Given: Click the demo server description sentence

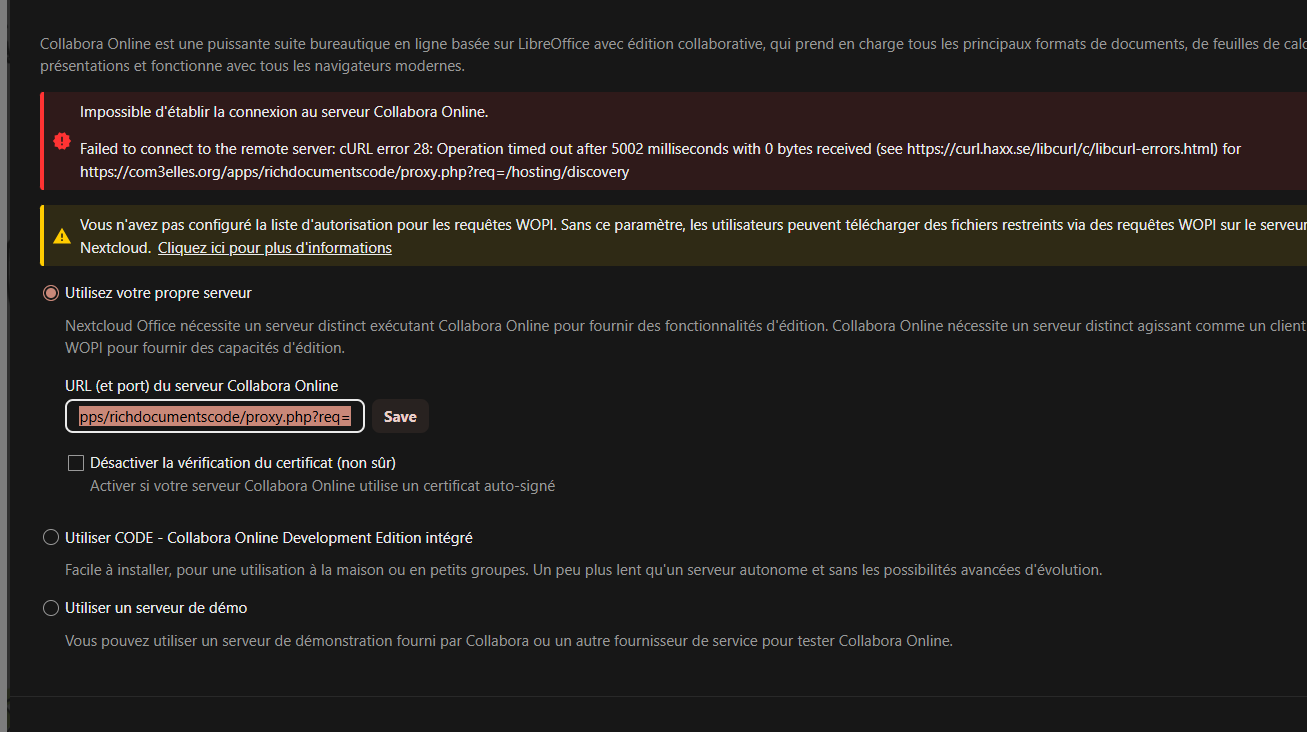Looking at the screenshot, I should point(508,641).
